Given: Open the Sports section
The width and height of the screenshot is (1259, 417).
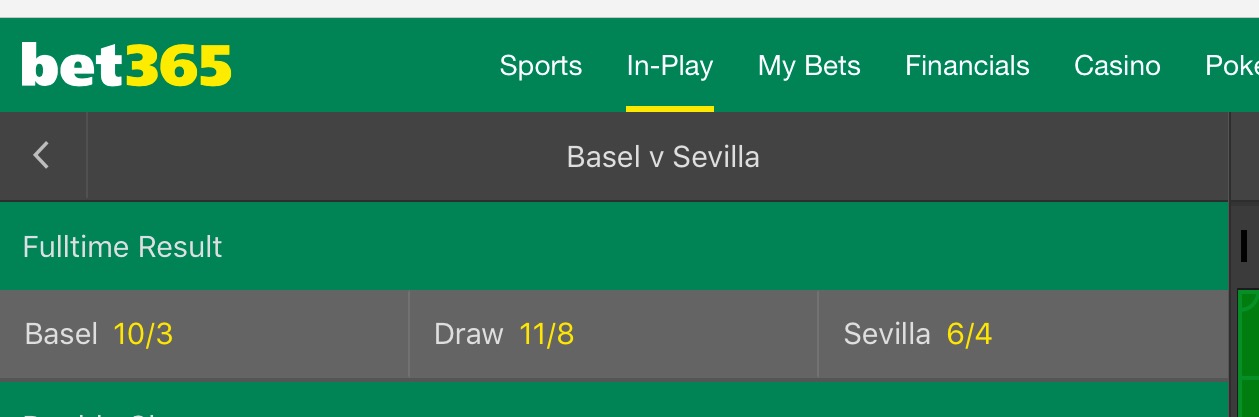Looking at the screenshot, I should [540, 66].
